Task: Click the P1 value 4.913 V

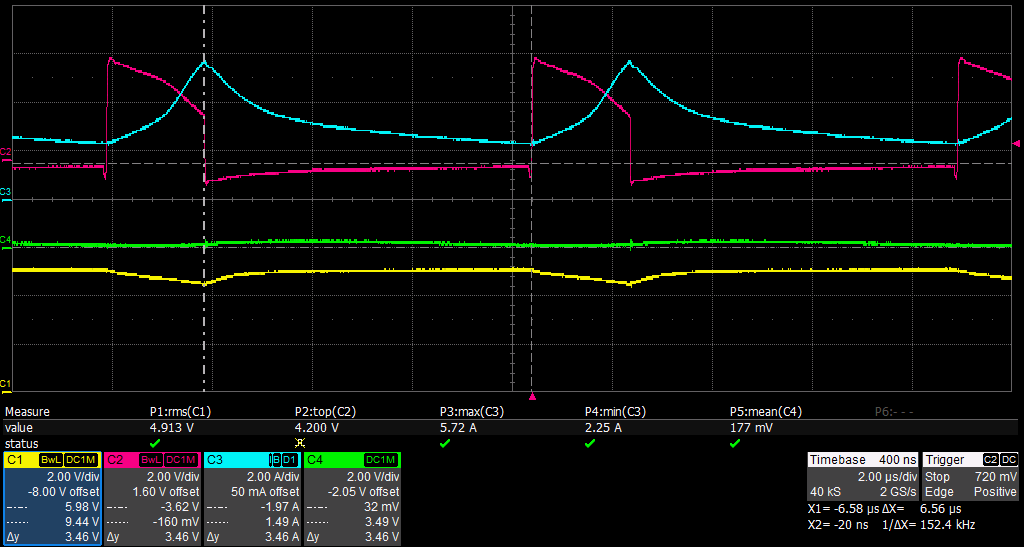Action: [x=172, y=428]
